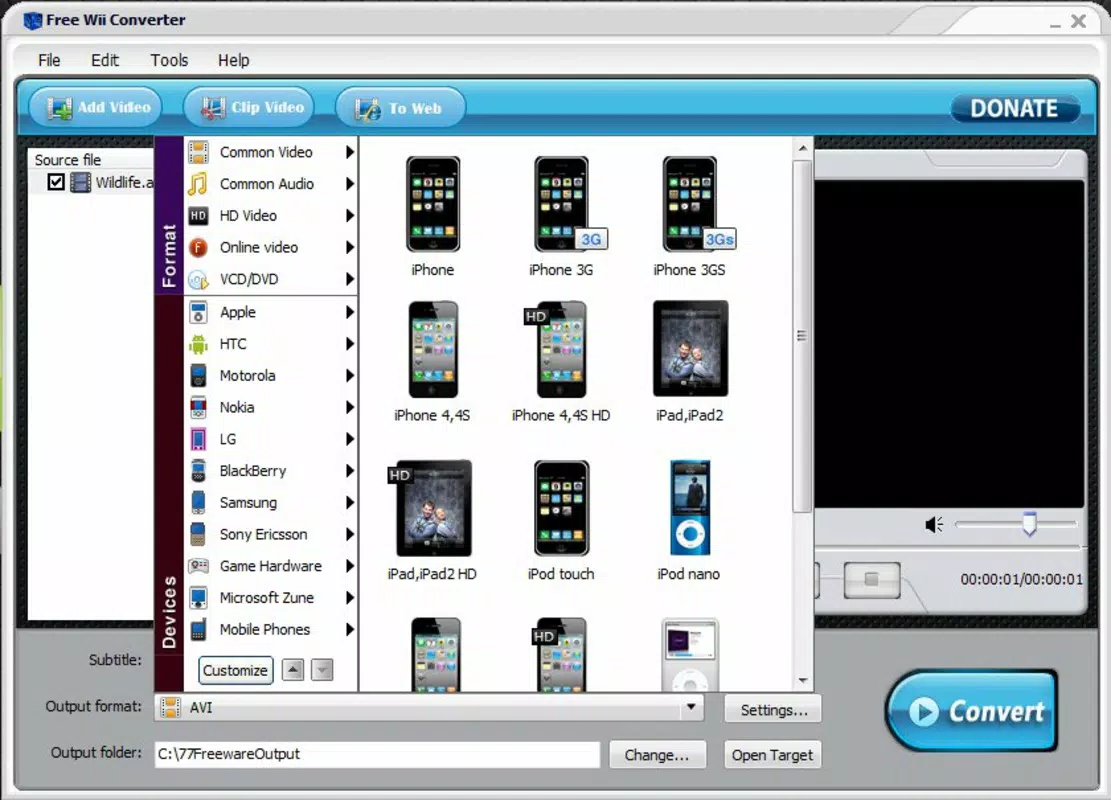Choose the iPod nano profile icon
Image resolution: width=1111 pixels, height=800 pixels.
689,507
